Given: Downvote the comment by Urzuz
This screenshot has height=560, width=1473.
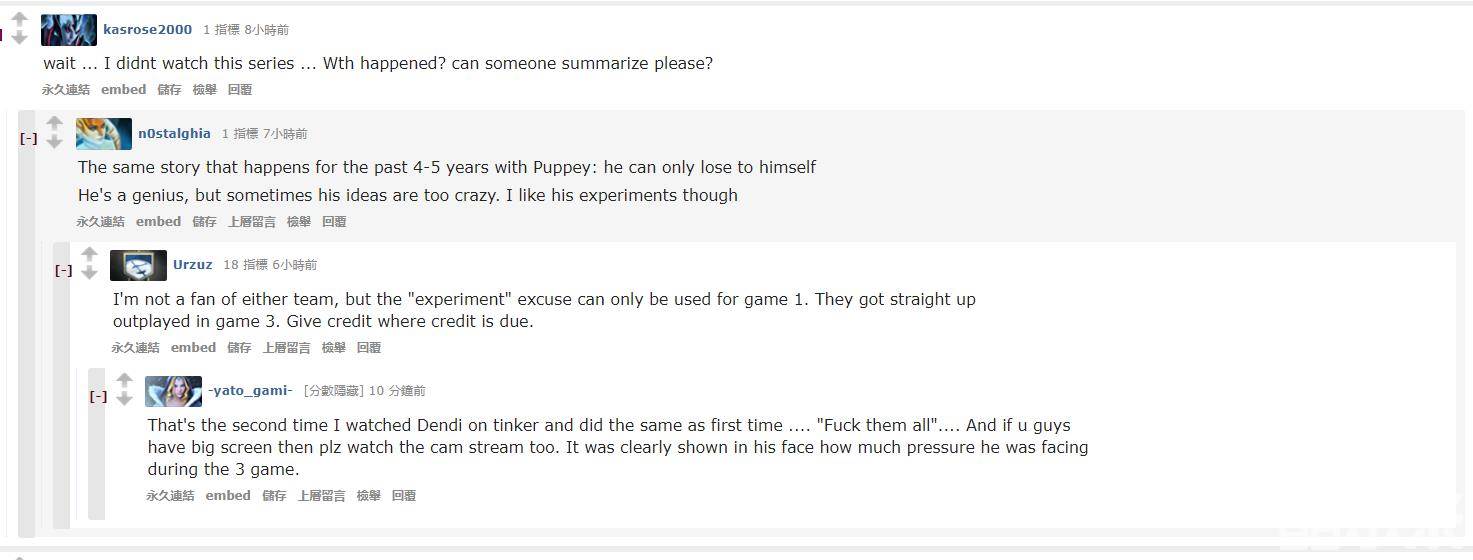Looking at the screenshot, I should tap(89, 273).
